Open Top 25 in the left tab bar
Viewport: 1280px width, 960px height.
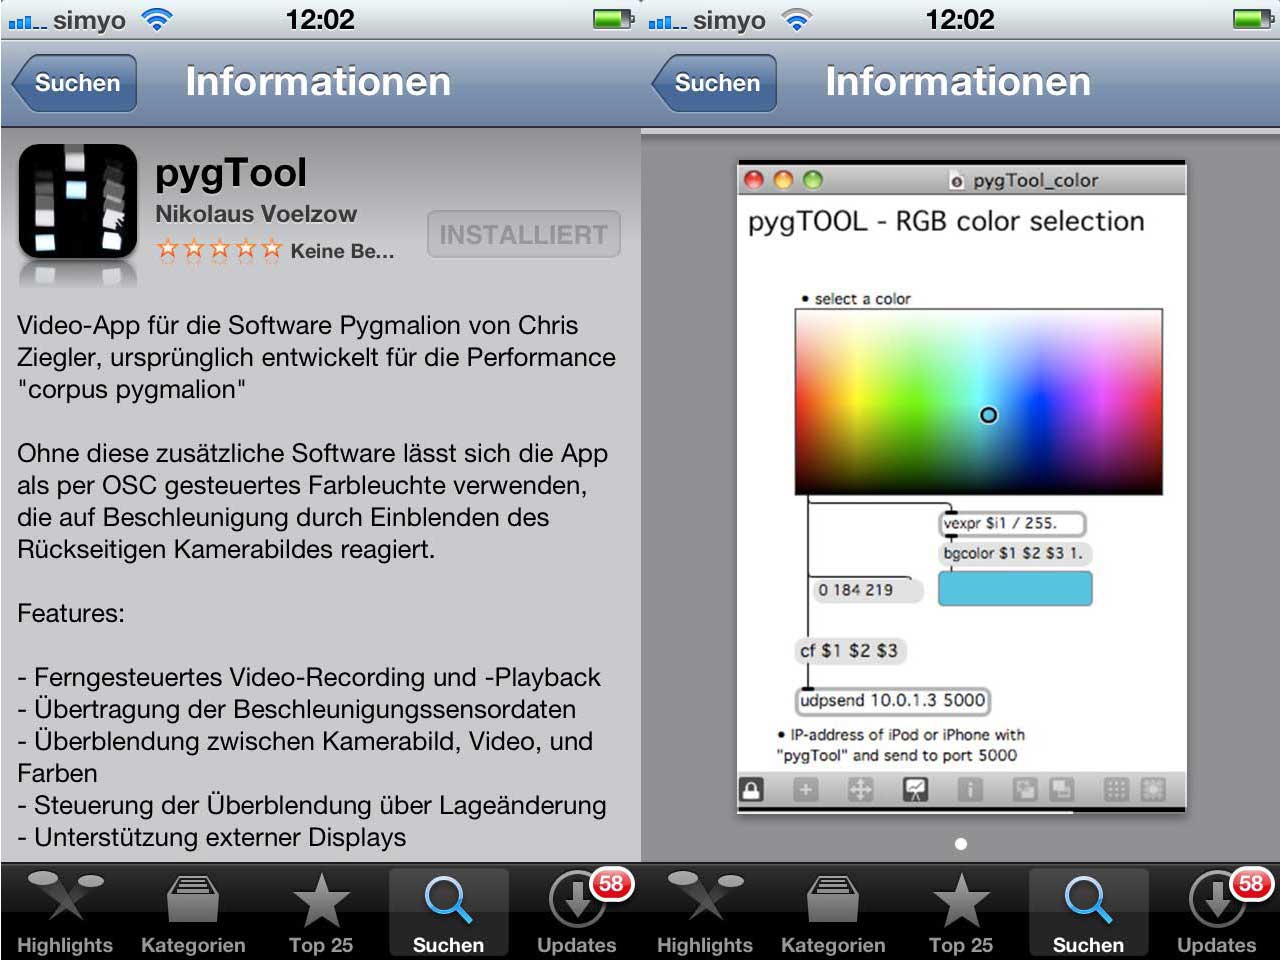(x=321, y=912)
